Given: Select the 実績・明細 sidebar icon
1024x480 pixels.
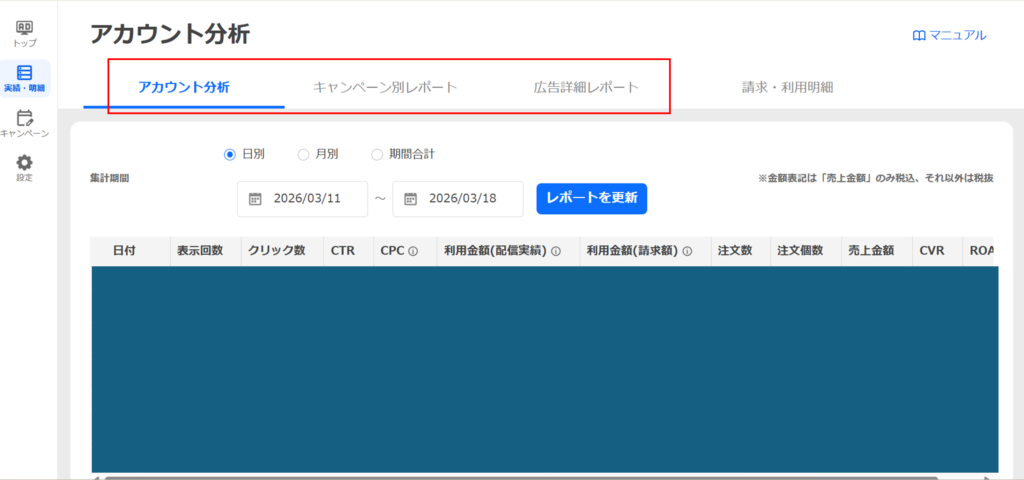Looking at the screenshot, I should click(25, 74).
